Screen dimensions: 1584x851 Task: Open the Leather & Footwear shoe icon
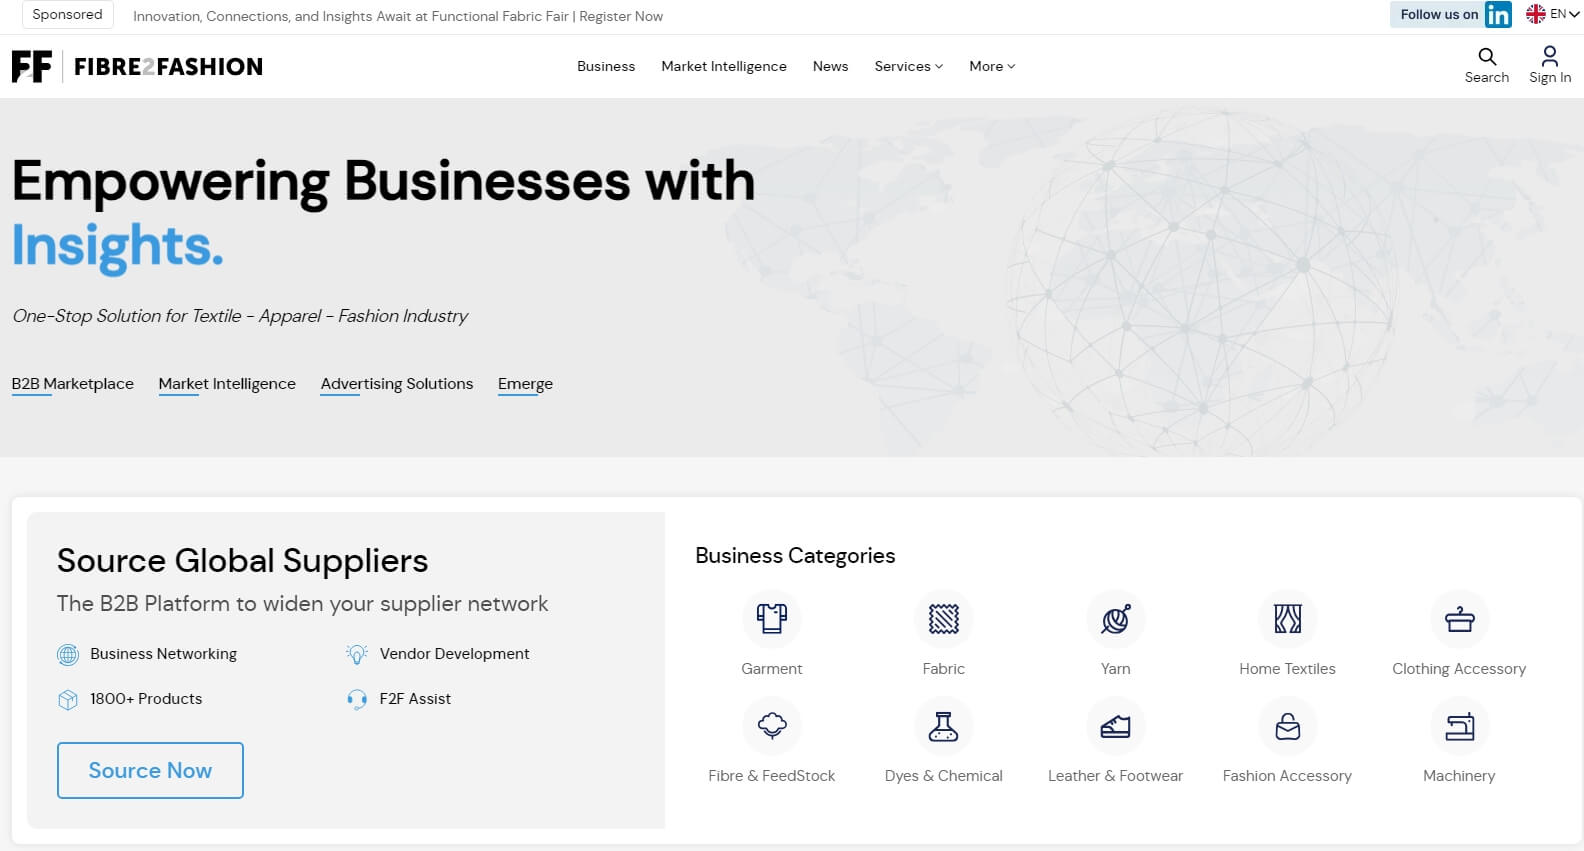[x=1115, y=726]
